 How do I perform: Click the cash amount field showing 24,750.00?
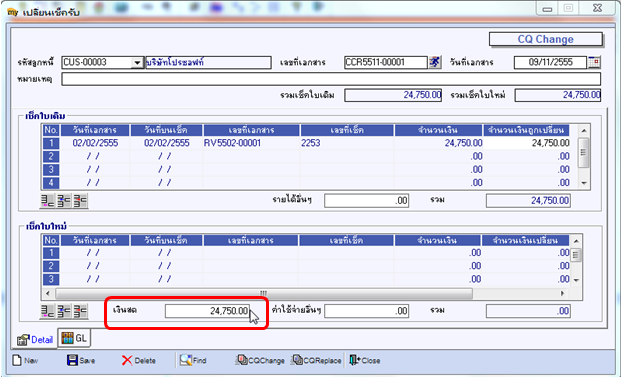[207, 311]
